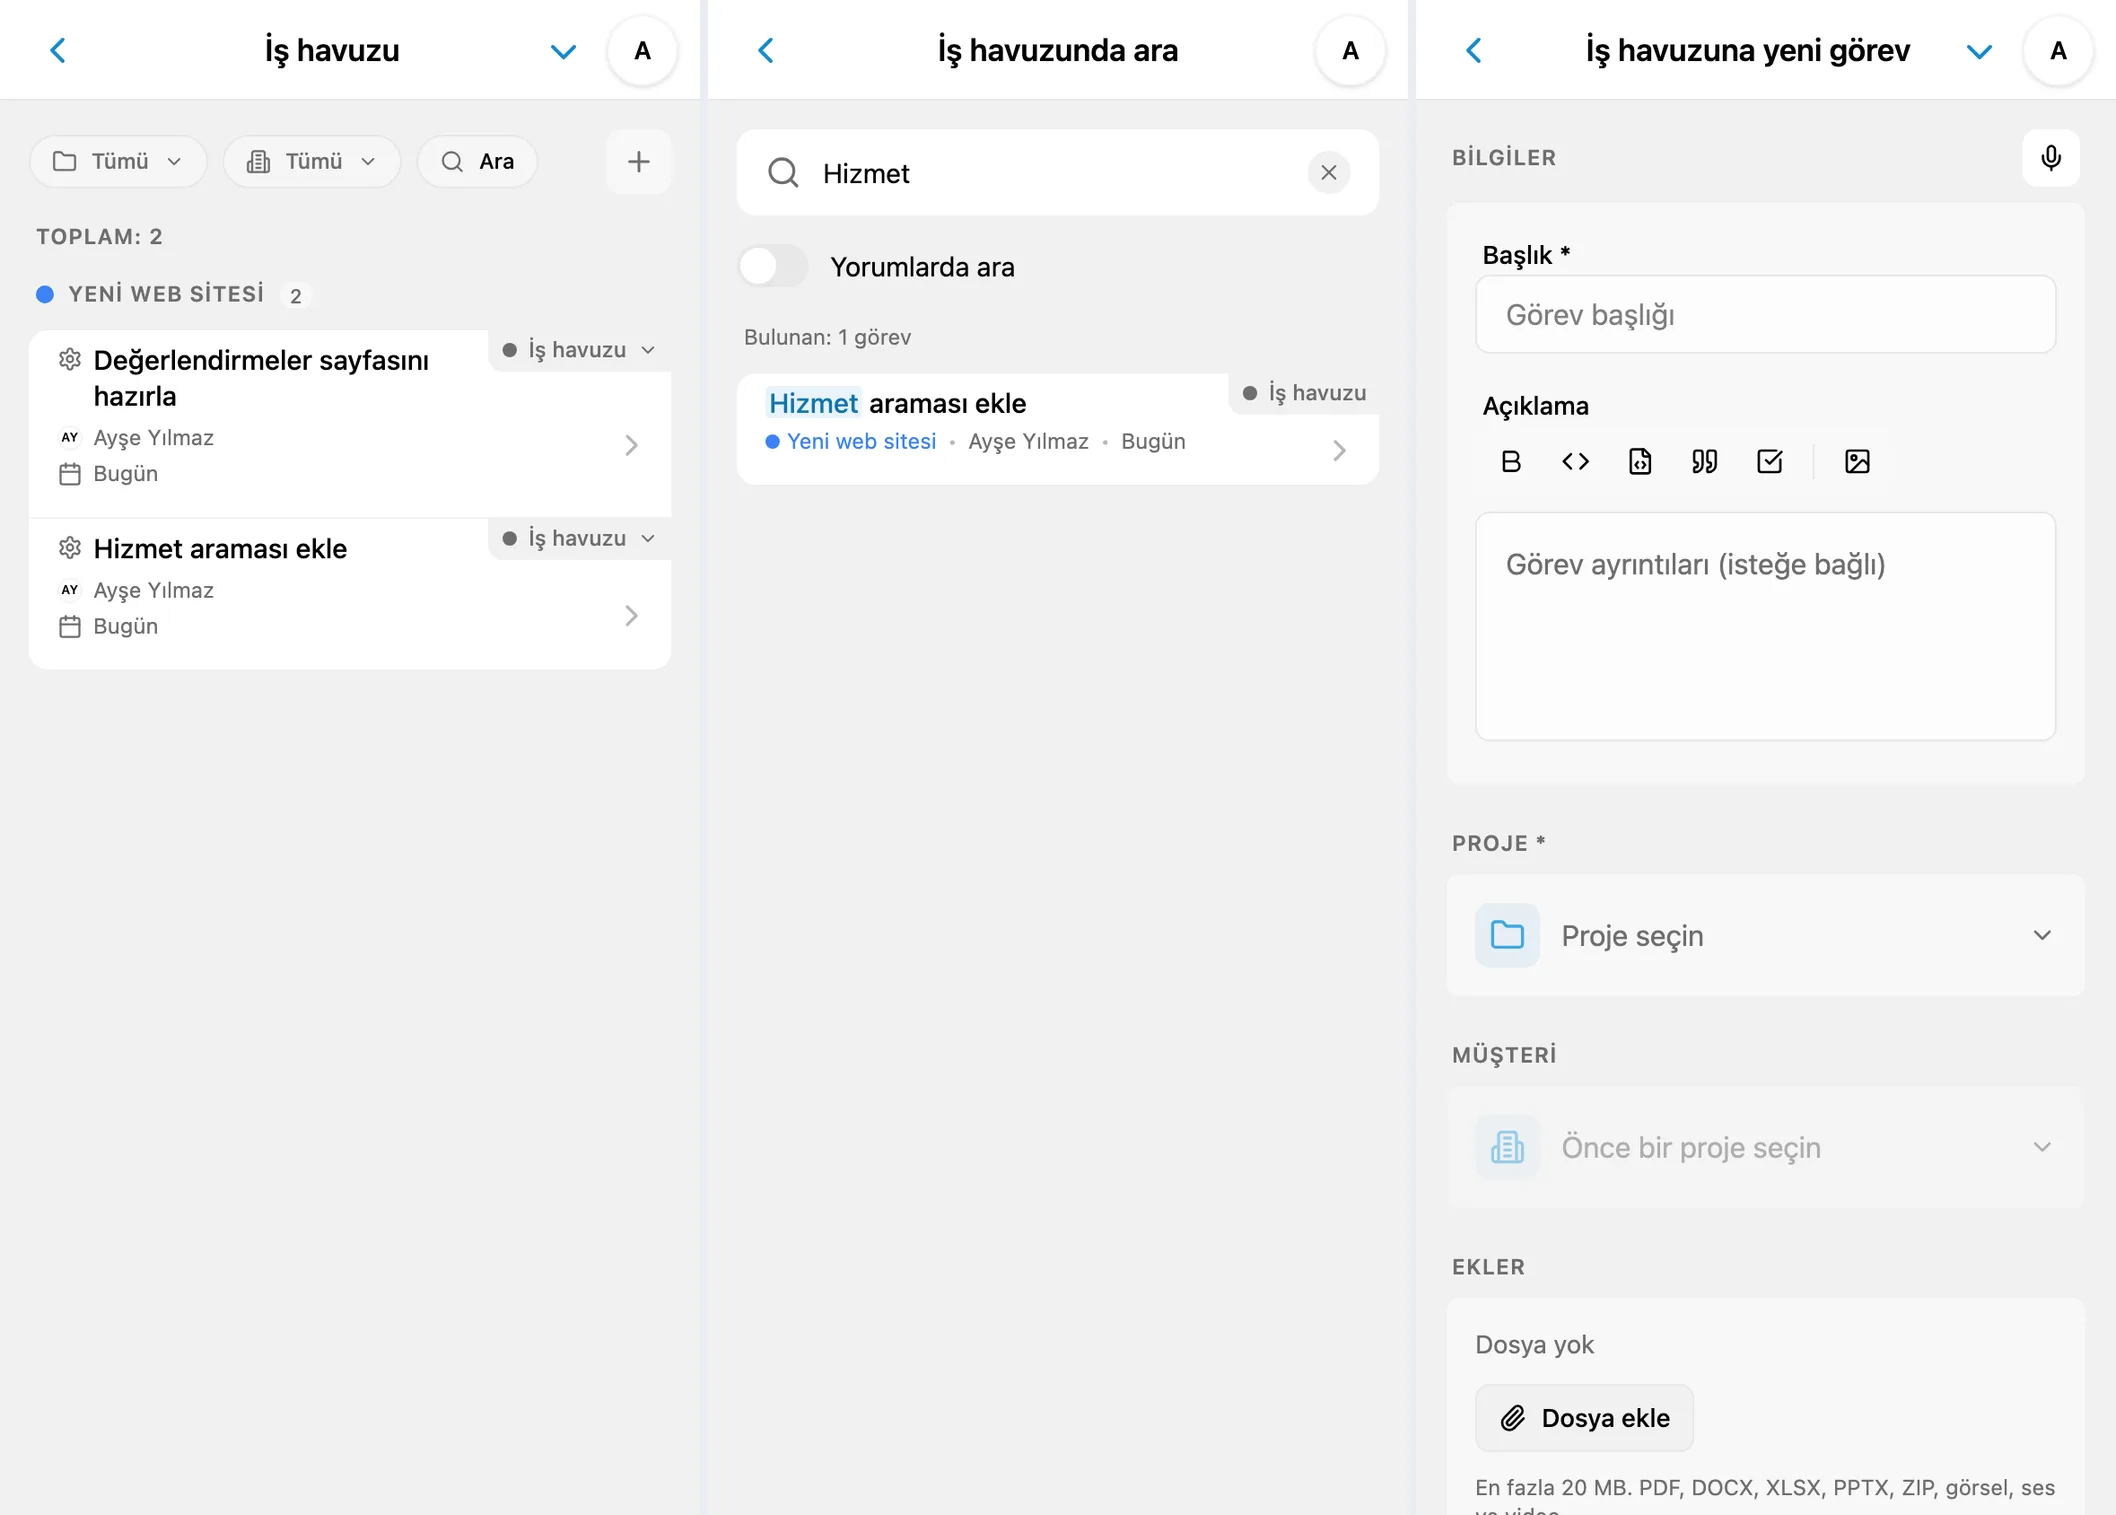
Task: Go back from the İş havuzu screen
Action: (58, 50)
